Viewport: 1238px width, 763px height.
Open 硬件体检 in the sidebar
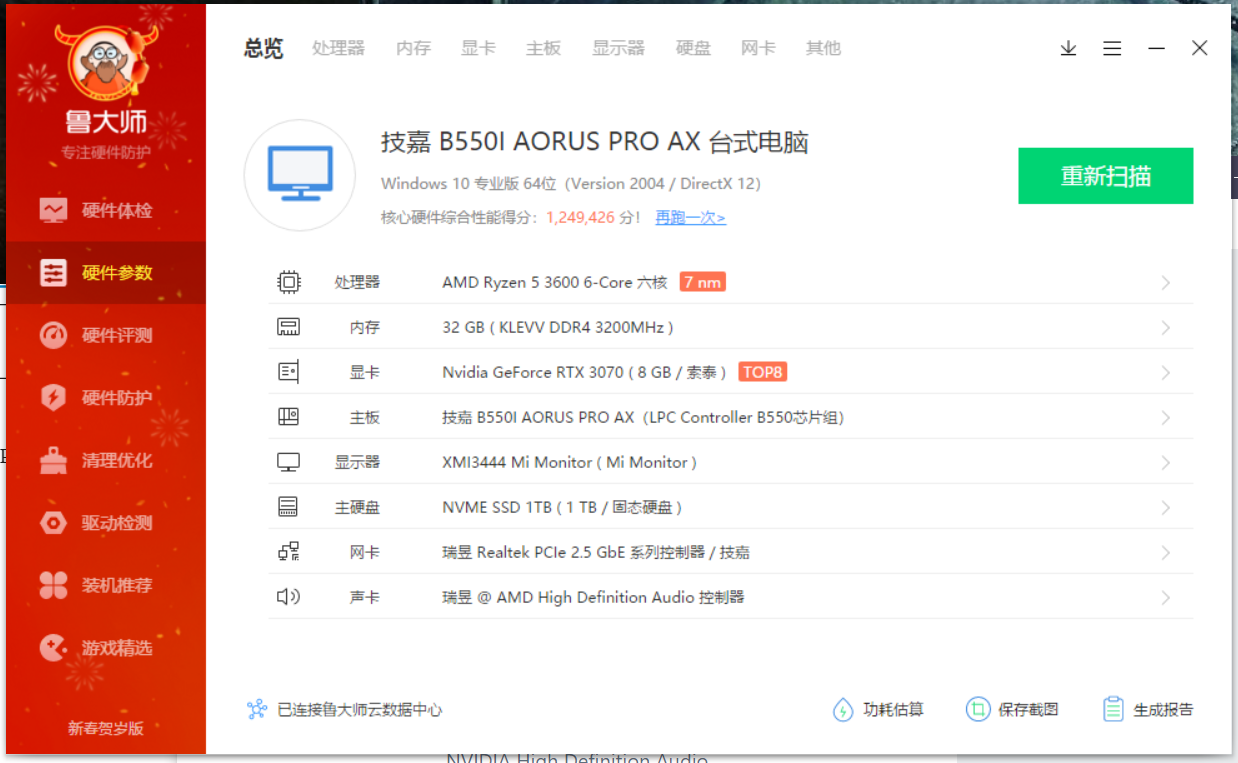105,210
